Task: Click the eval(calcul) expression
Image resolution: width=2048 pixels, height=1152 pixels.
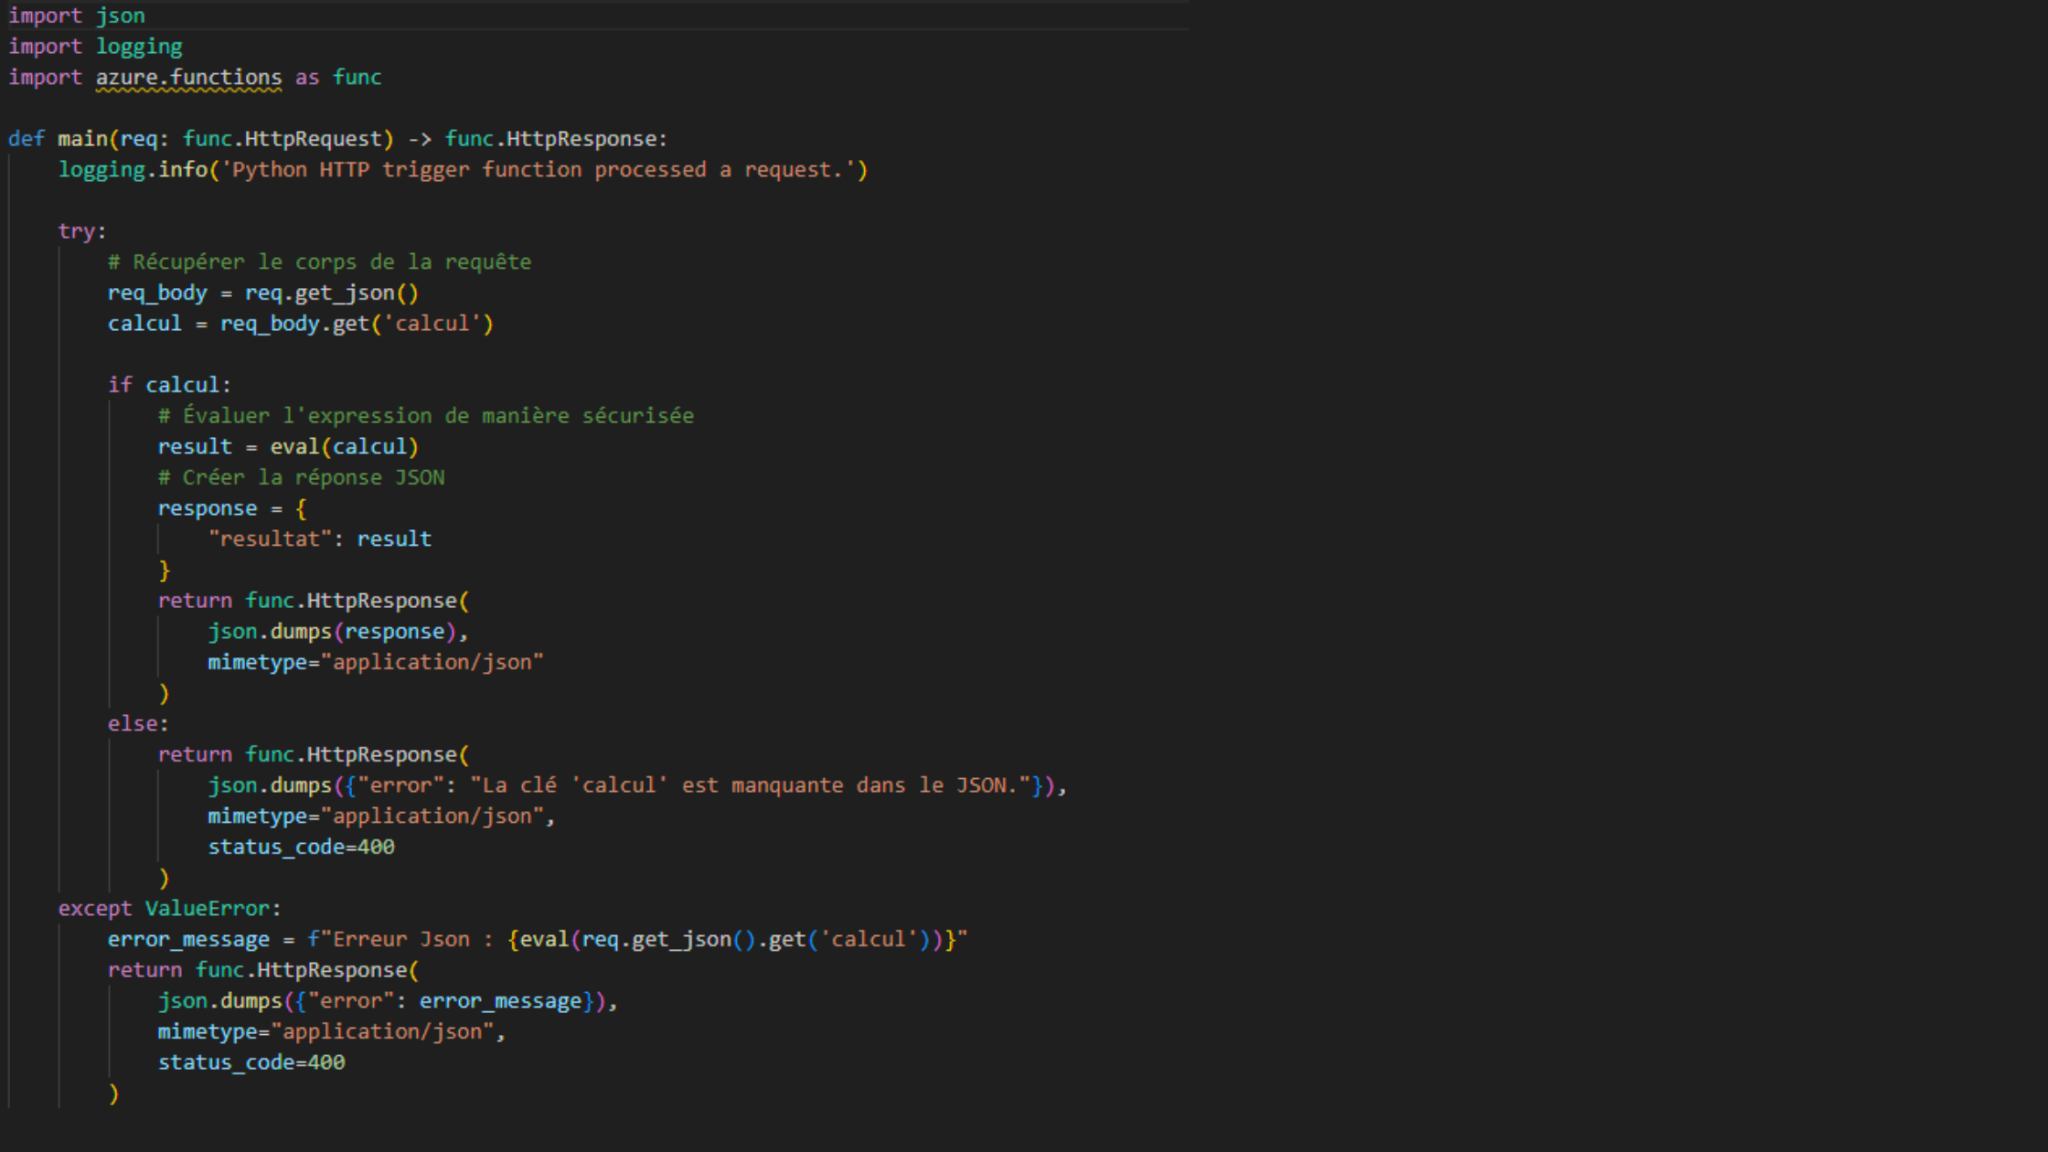Action: 345,446
